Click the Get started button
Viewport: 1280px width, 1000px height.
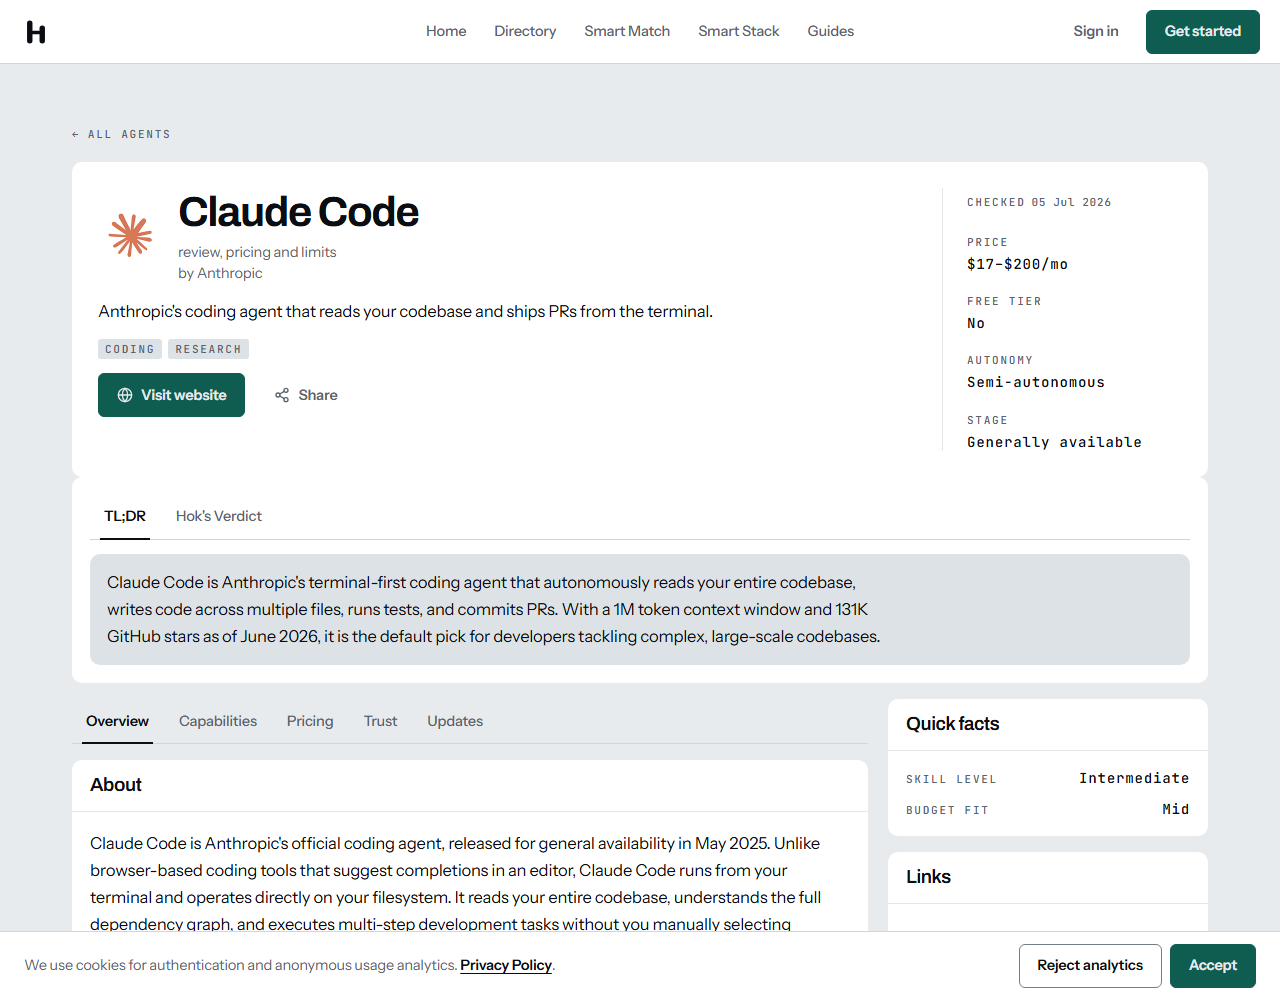1203,32
